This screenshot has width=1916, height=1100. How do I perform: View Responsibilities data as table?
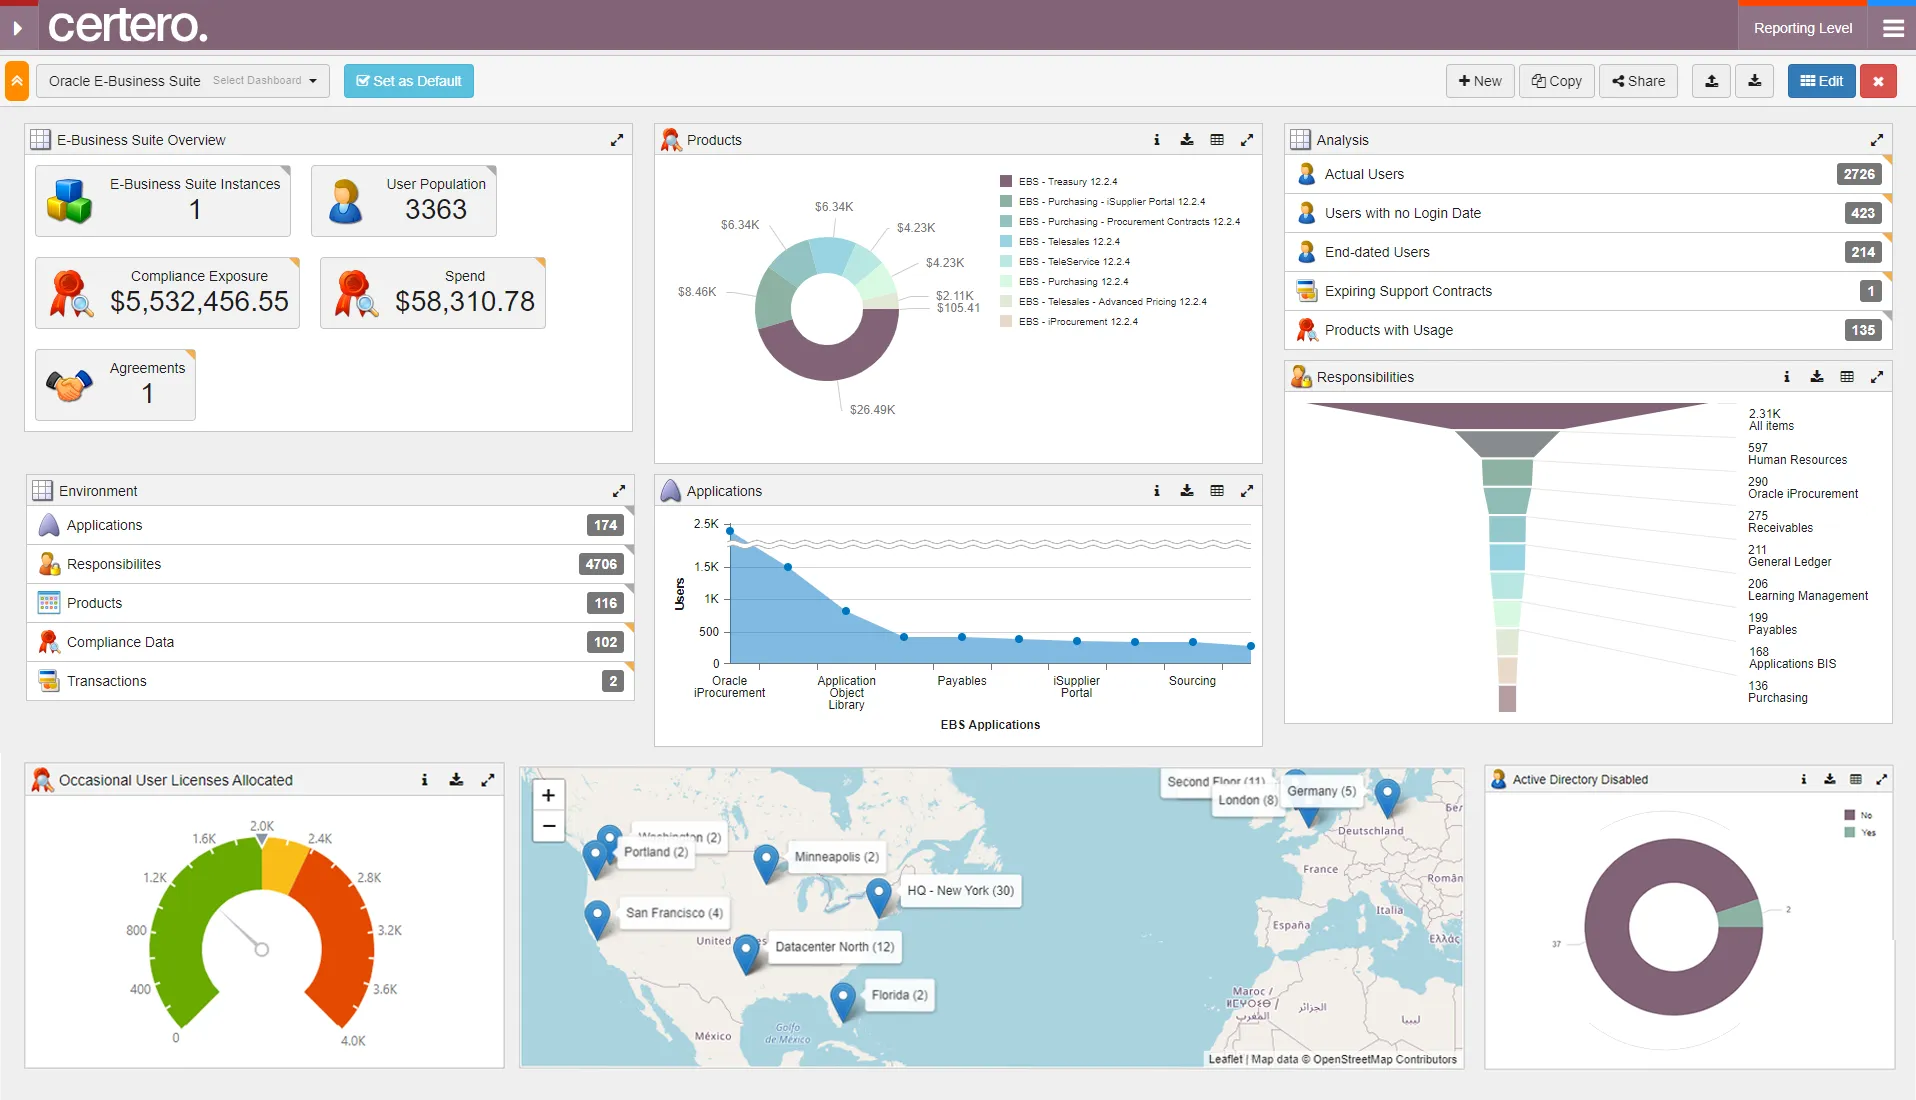tap(1847, 377)
